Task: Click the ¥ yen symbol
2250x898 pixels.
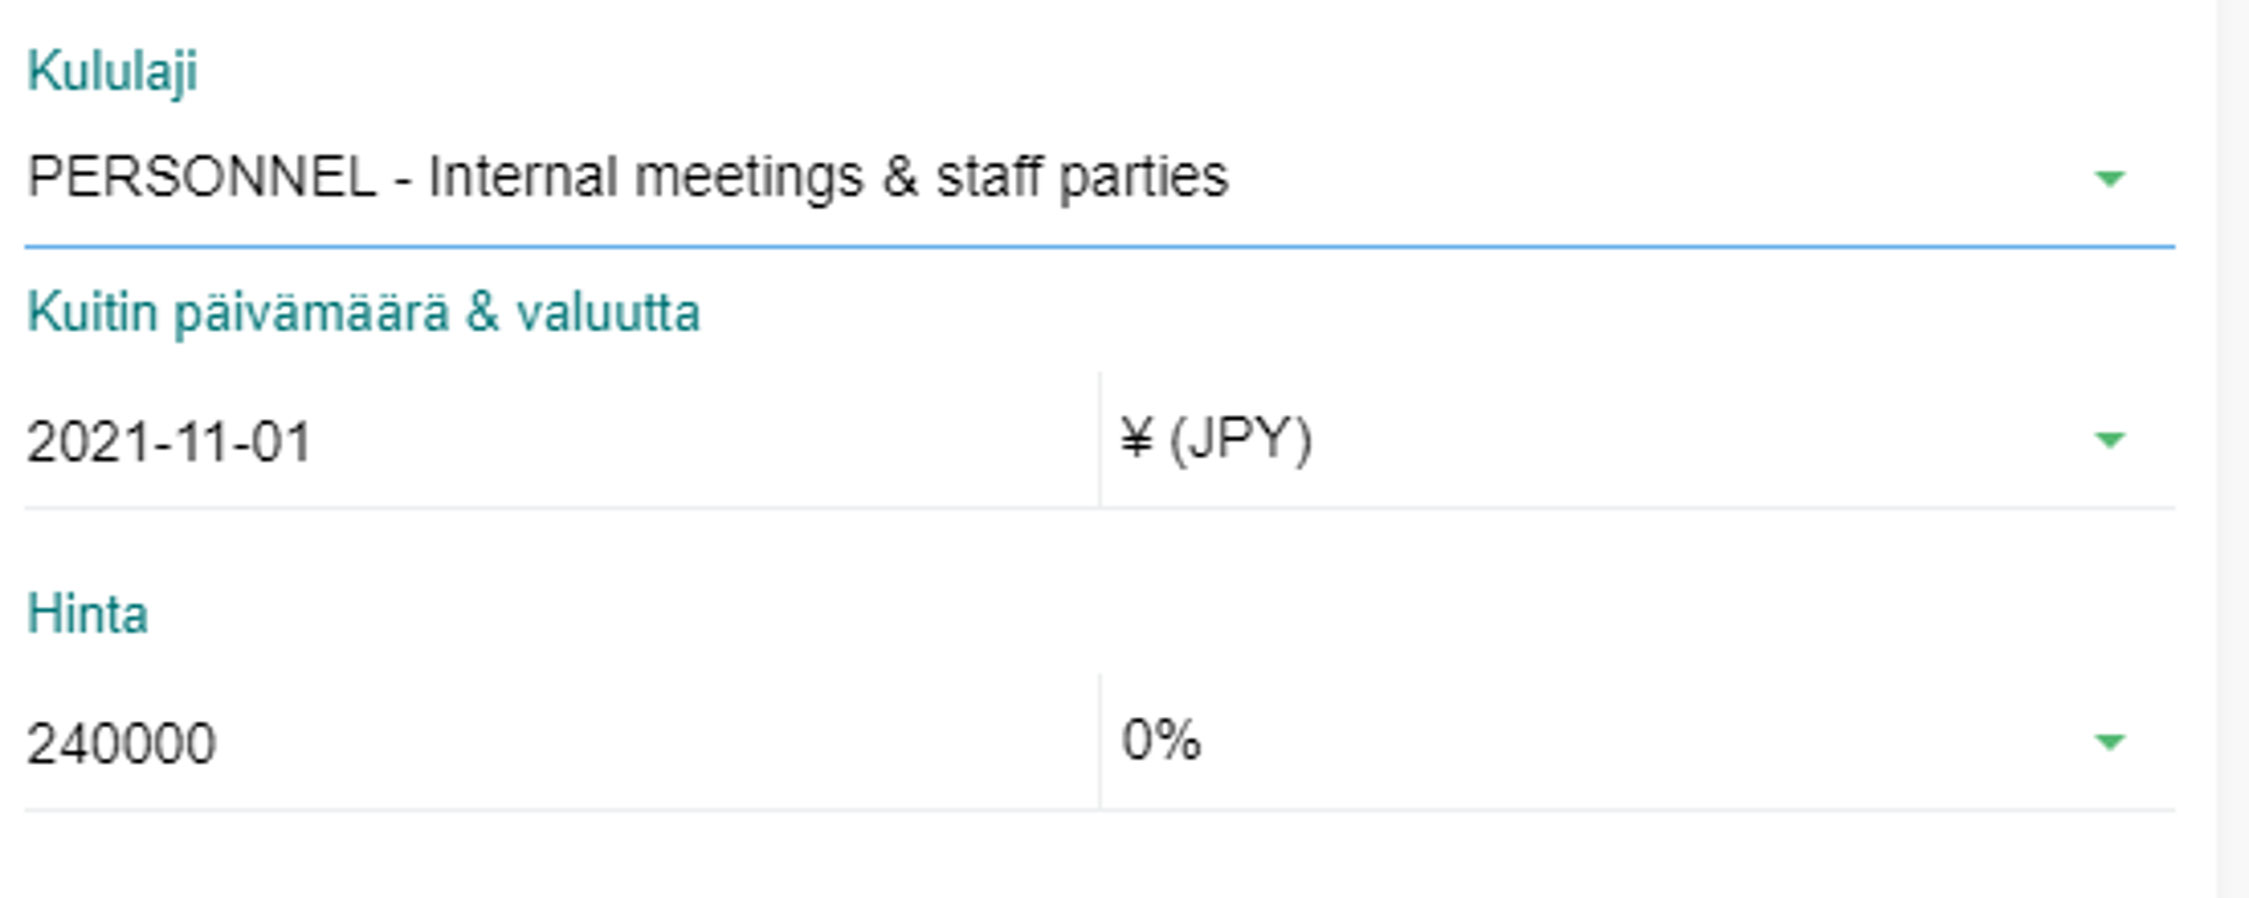Action: coord(1137,439)
